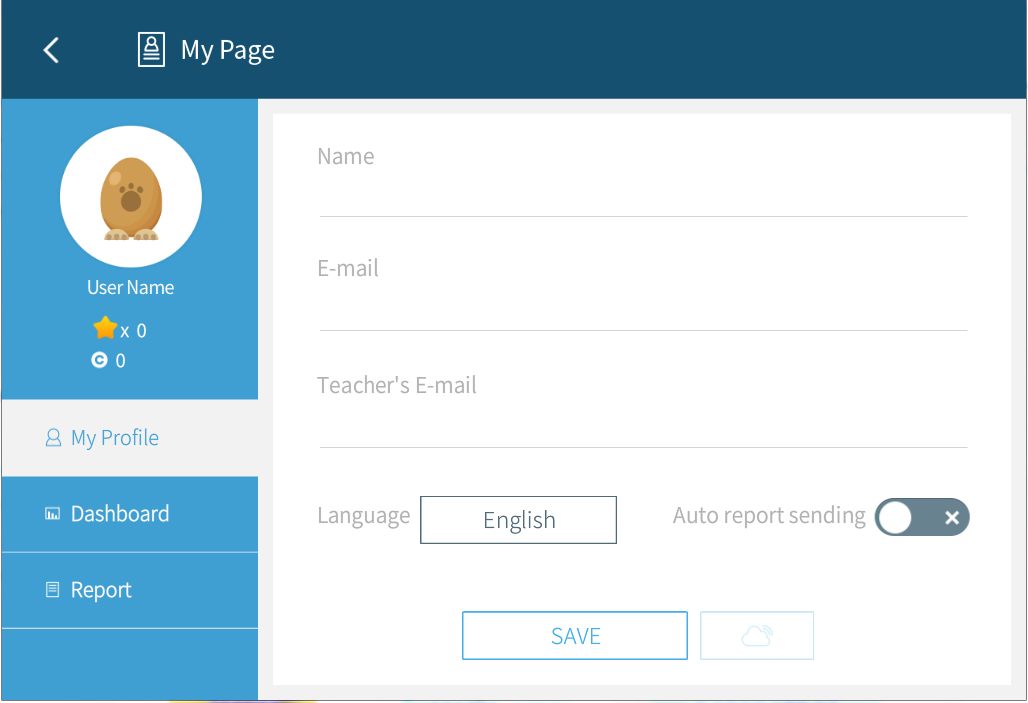The width and height of the screenshot is (1028, 703).
Task: Select the Teacher's E-mail field
Action: coord(642,427)
